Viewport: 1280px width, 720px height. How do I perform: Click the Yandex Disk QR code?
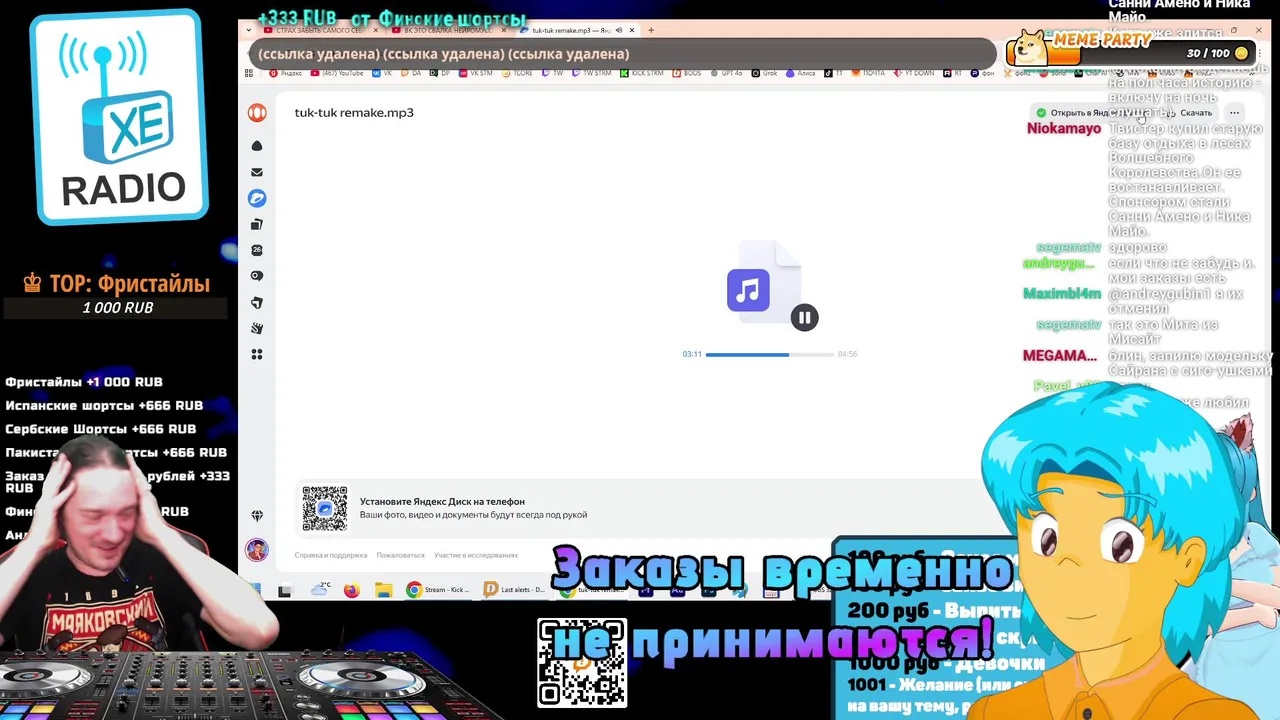tap(325, 509)
